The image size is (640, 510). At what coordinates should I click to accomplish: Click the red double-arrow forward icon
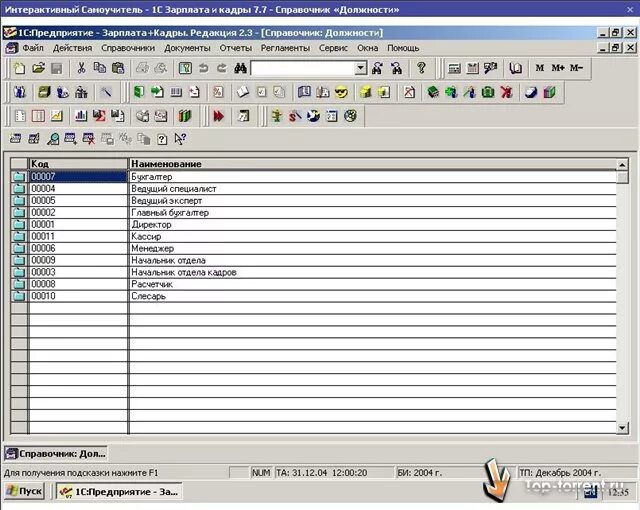(x=219, y=116)
